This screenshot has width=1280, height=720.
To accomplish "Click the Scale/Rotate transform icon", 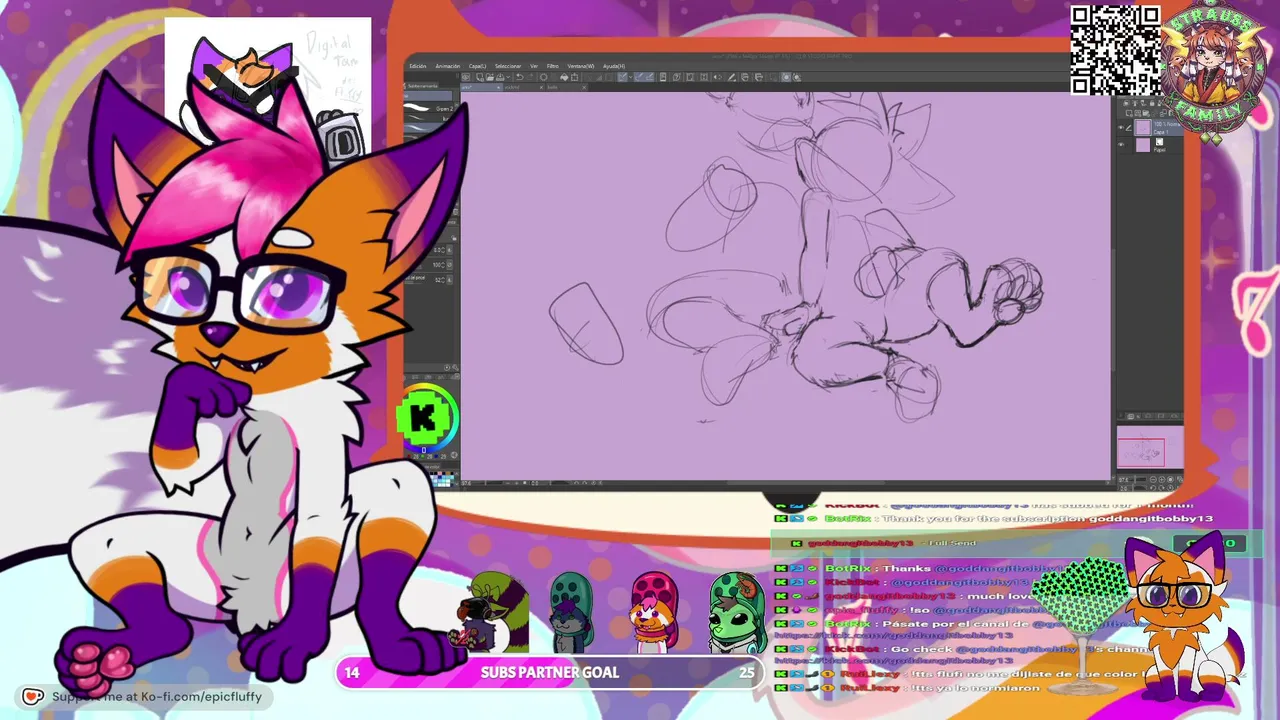I will click(576, 77).
